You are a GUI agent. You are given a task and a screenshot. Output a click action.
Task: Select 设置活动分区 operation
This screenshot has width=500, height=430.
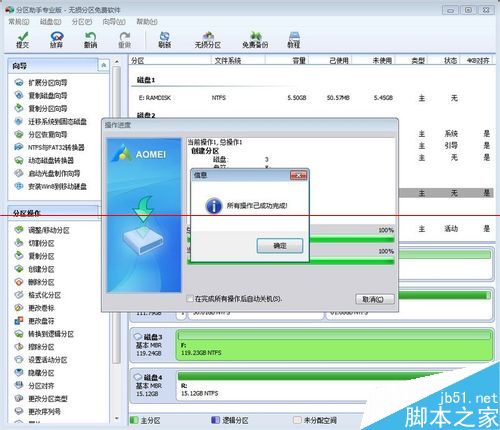[41, 360]
